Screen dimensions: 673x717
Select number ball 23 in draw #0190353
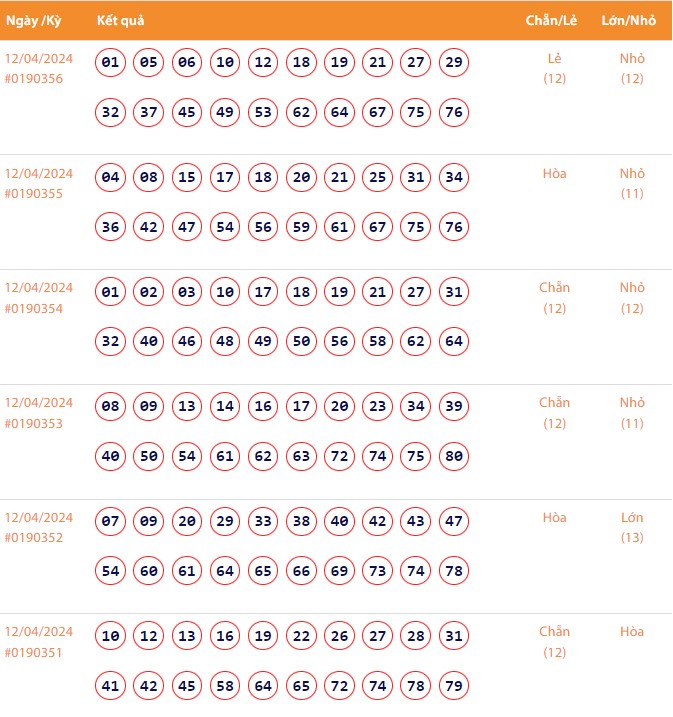click(x=378, y=407)
